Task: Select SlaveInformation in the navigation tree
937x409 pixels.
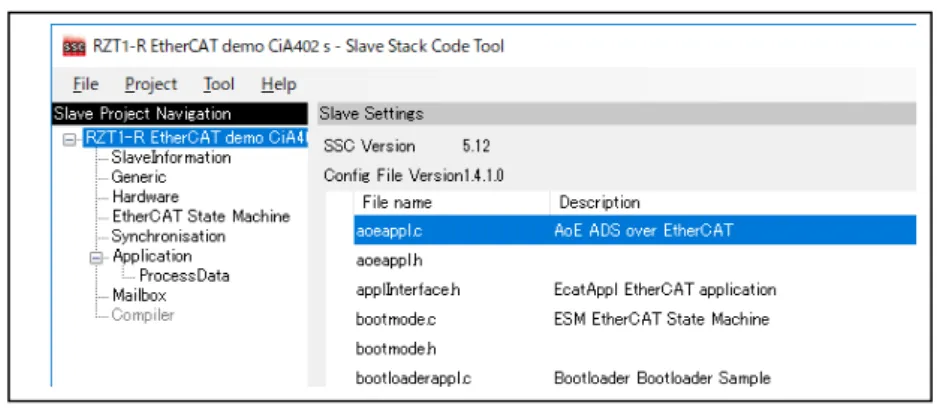Action: pyautogui.click(x=171, y=158)
